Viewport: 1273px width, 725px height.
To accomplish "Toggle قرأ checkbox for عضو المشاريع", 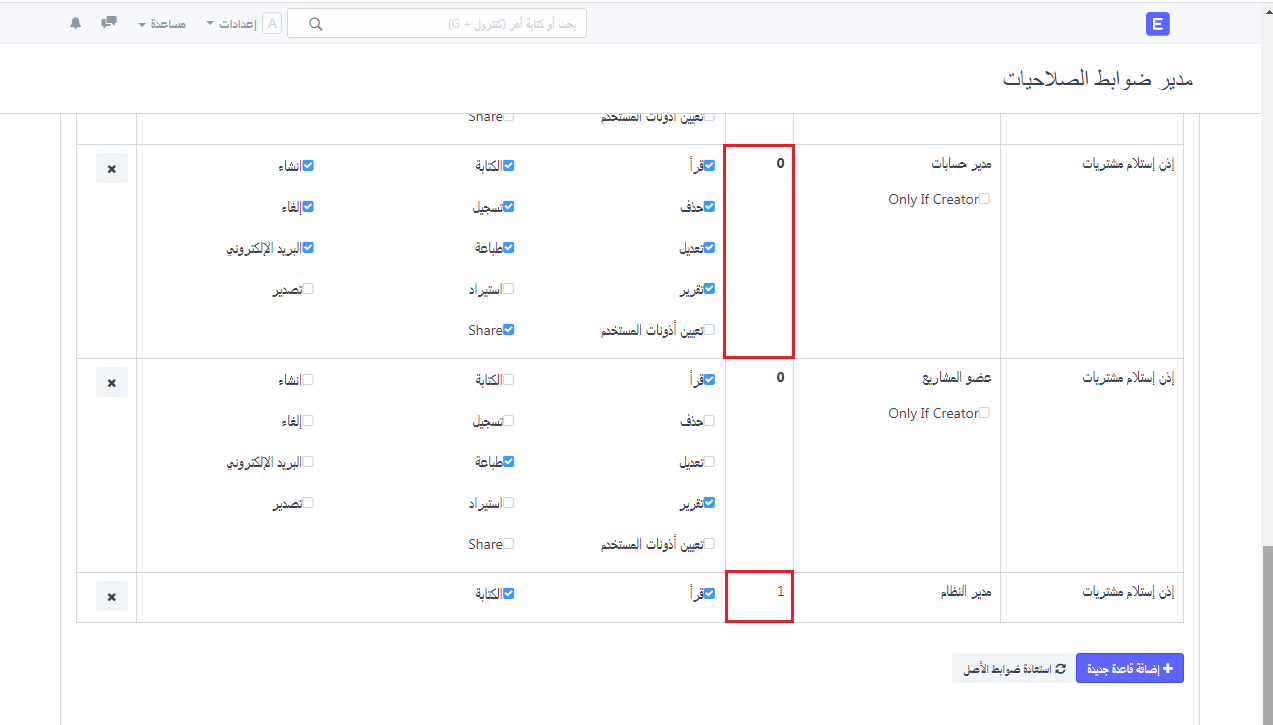I will [x=709, y=380].
